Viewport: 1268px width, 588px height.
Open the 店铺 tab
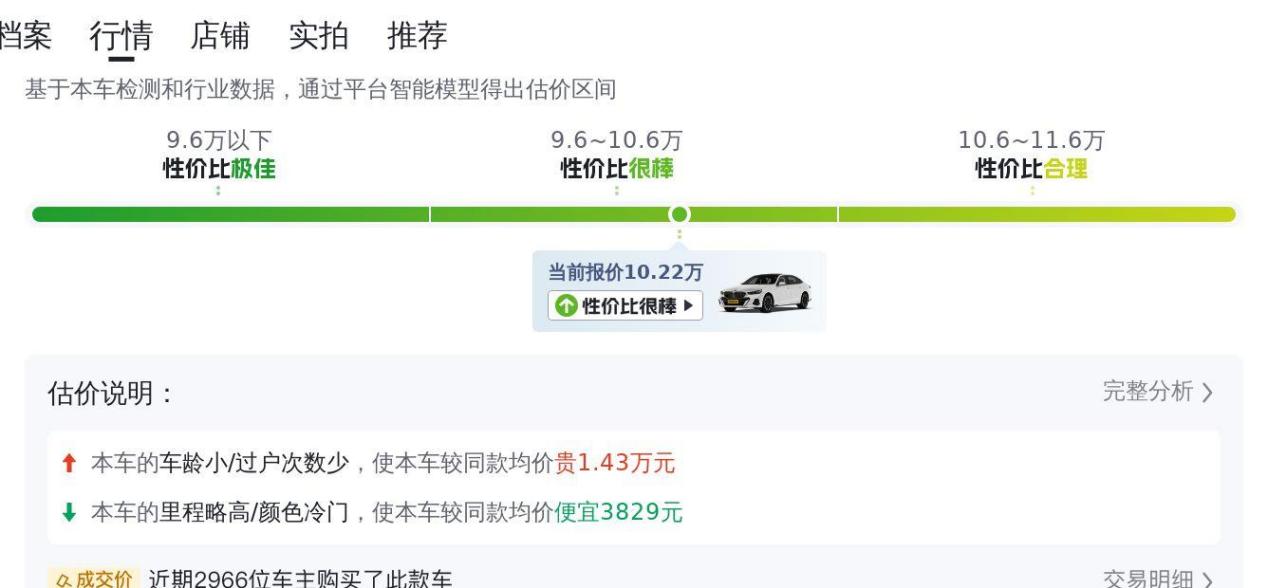(220, 37)
